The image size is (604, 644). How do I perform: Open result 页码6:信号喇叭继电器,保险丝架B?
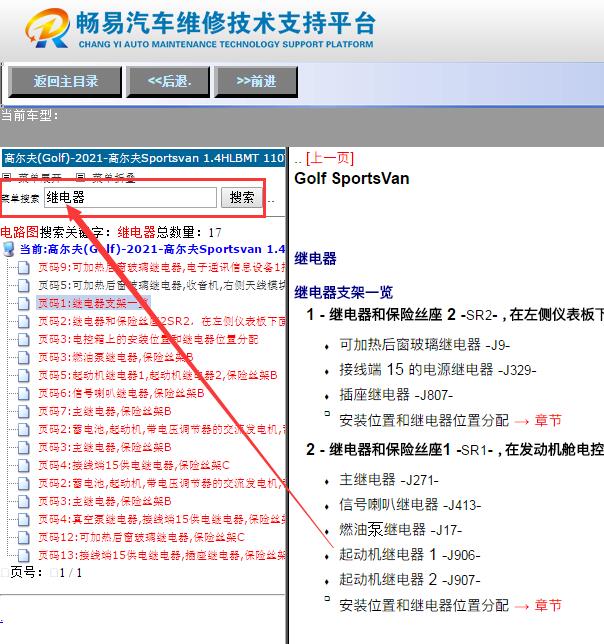pyautogui.click(x=121, y=393)
